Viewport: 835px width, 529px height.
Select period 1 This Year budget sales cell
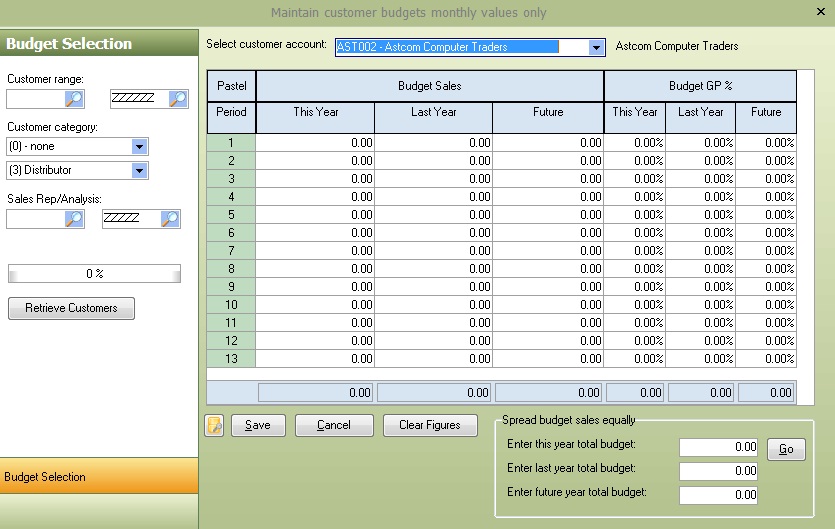click(315, 143)
